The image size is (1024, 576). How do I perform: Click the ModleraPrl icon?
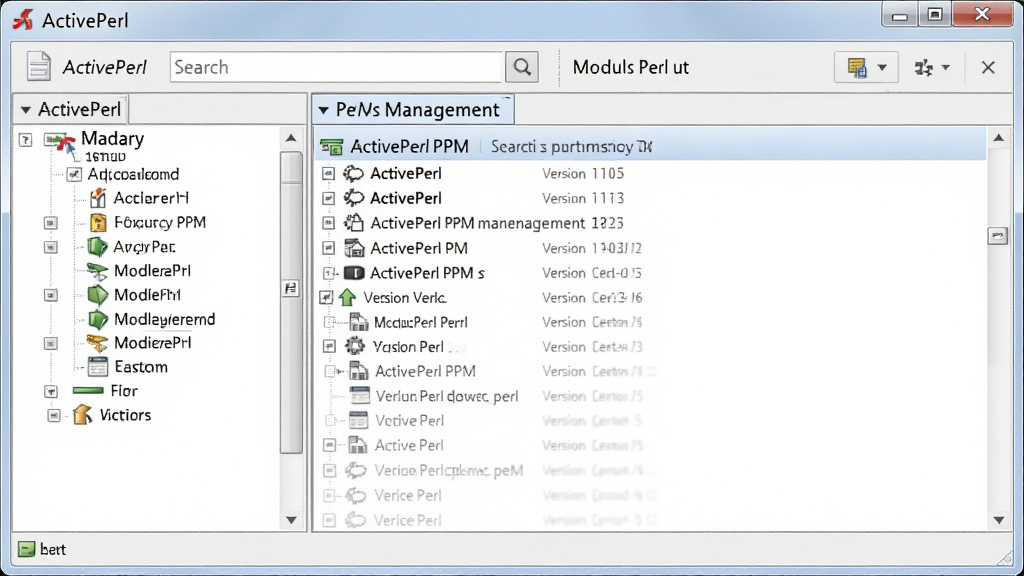(x=97, y=271)
